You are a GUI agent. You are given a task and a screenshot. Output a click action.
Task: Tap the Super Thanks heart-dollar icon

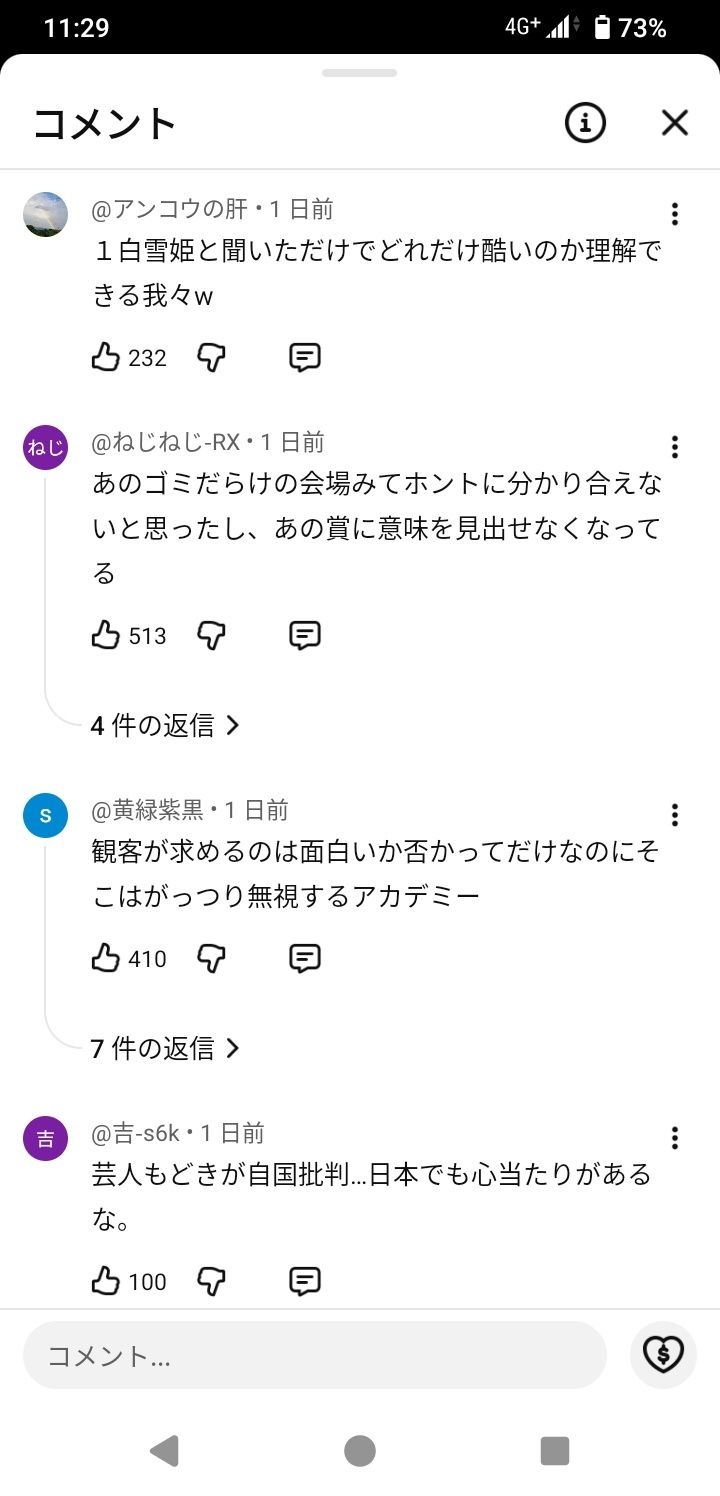pos(663,1355)
